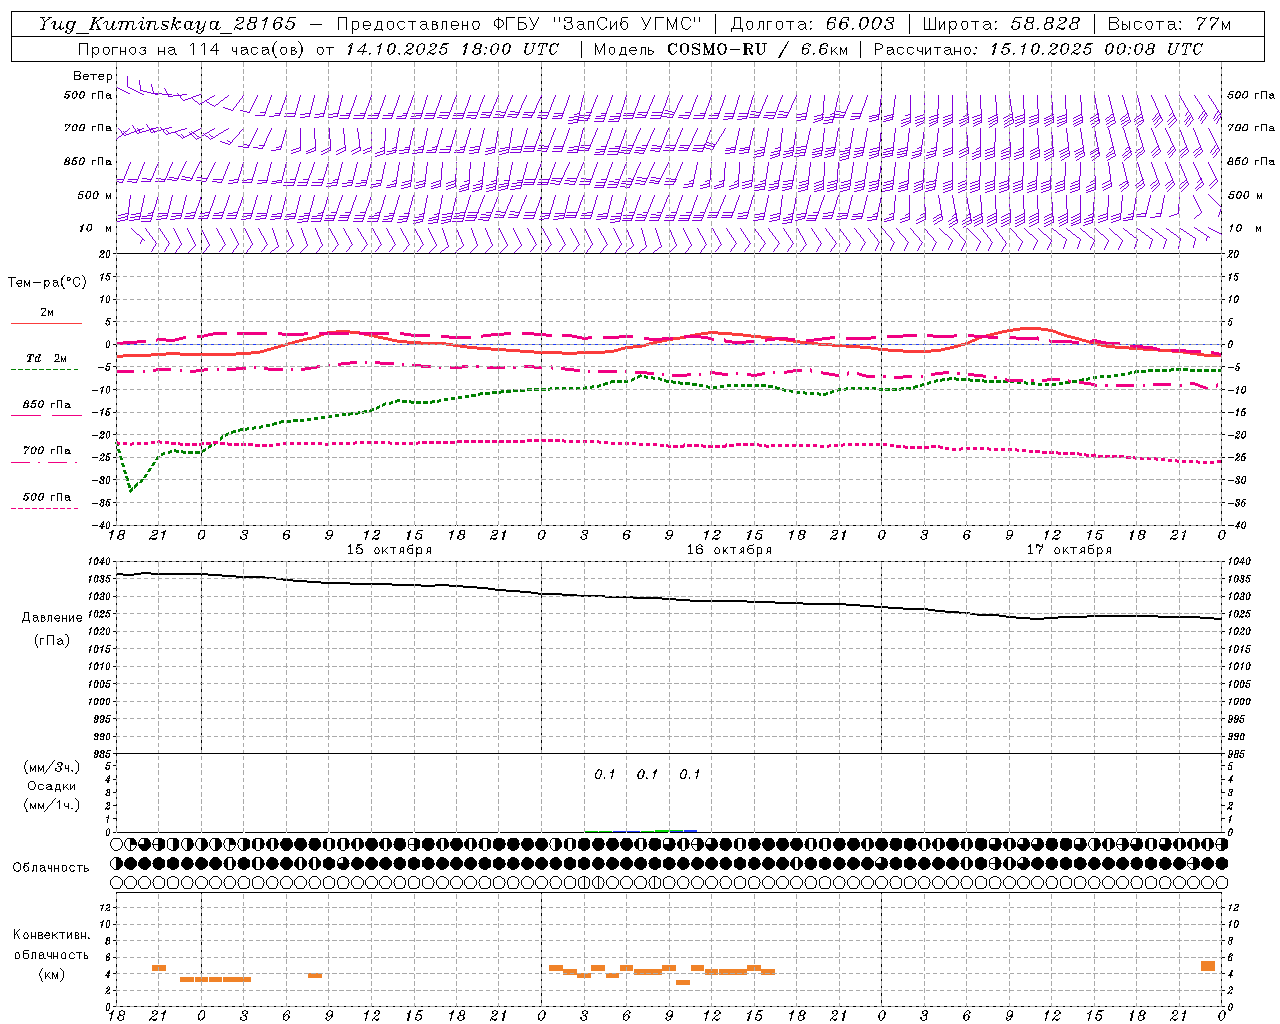1280x1024 pixels.
Task: Click the 1040 value on left pressure axis
Action: (98, 561)
